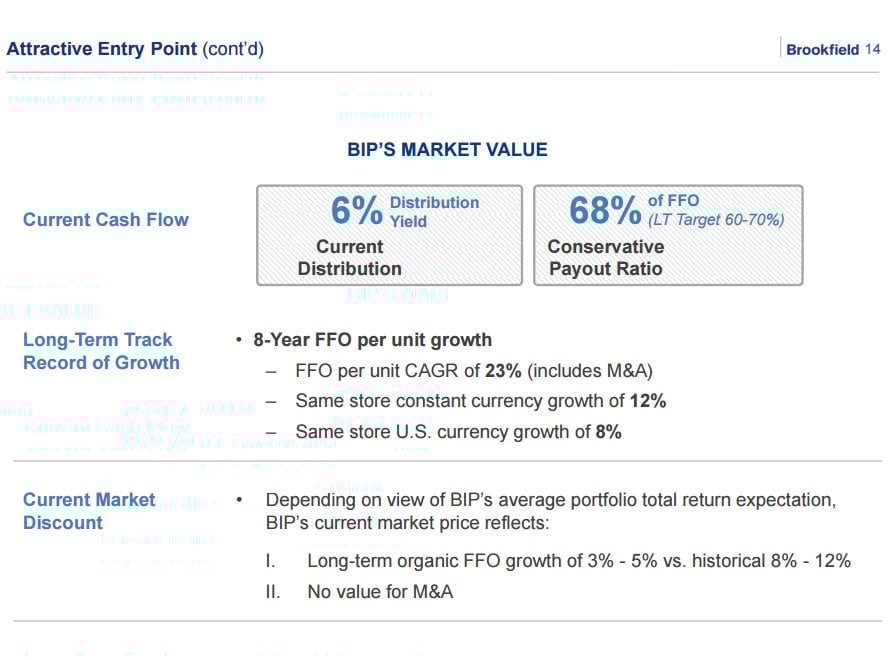The width and height of the screenshot is (896, 660).
Task: Click the Brookfield logo text
Action: point(822,50)
